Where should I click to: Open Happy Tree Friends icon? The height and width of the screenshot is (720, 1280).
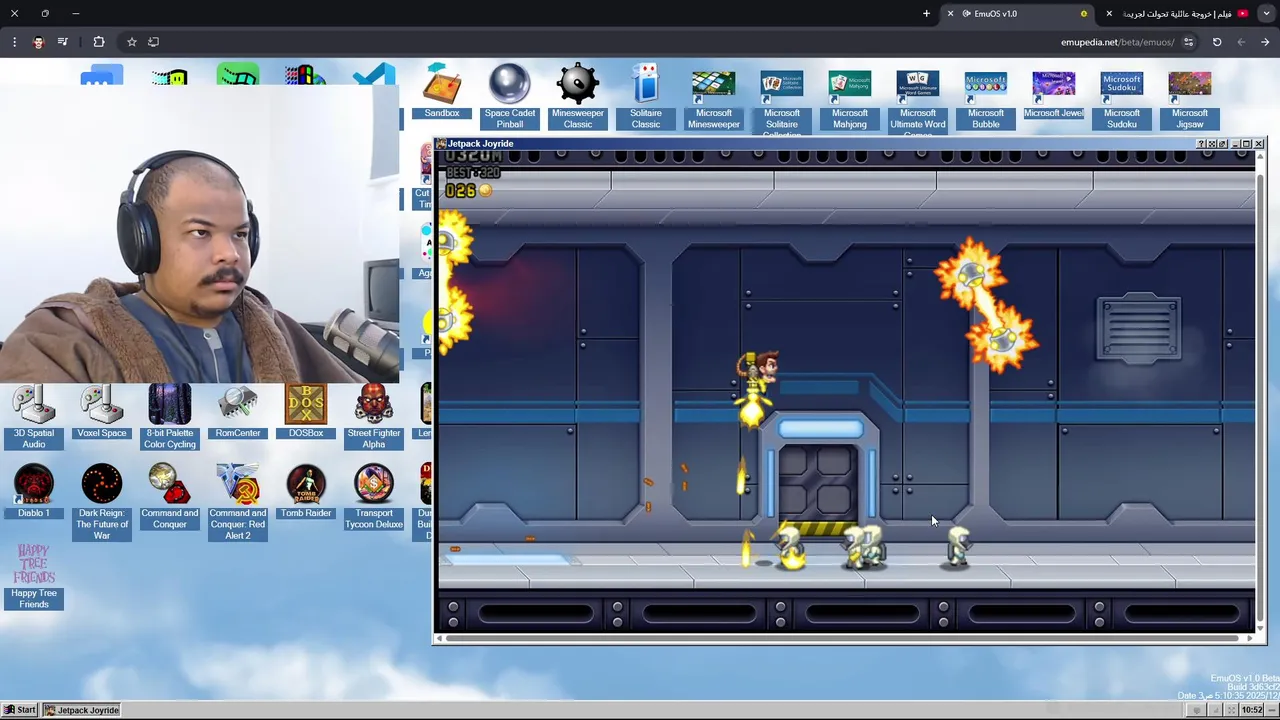(x=34, y=577)
